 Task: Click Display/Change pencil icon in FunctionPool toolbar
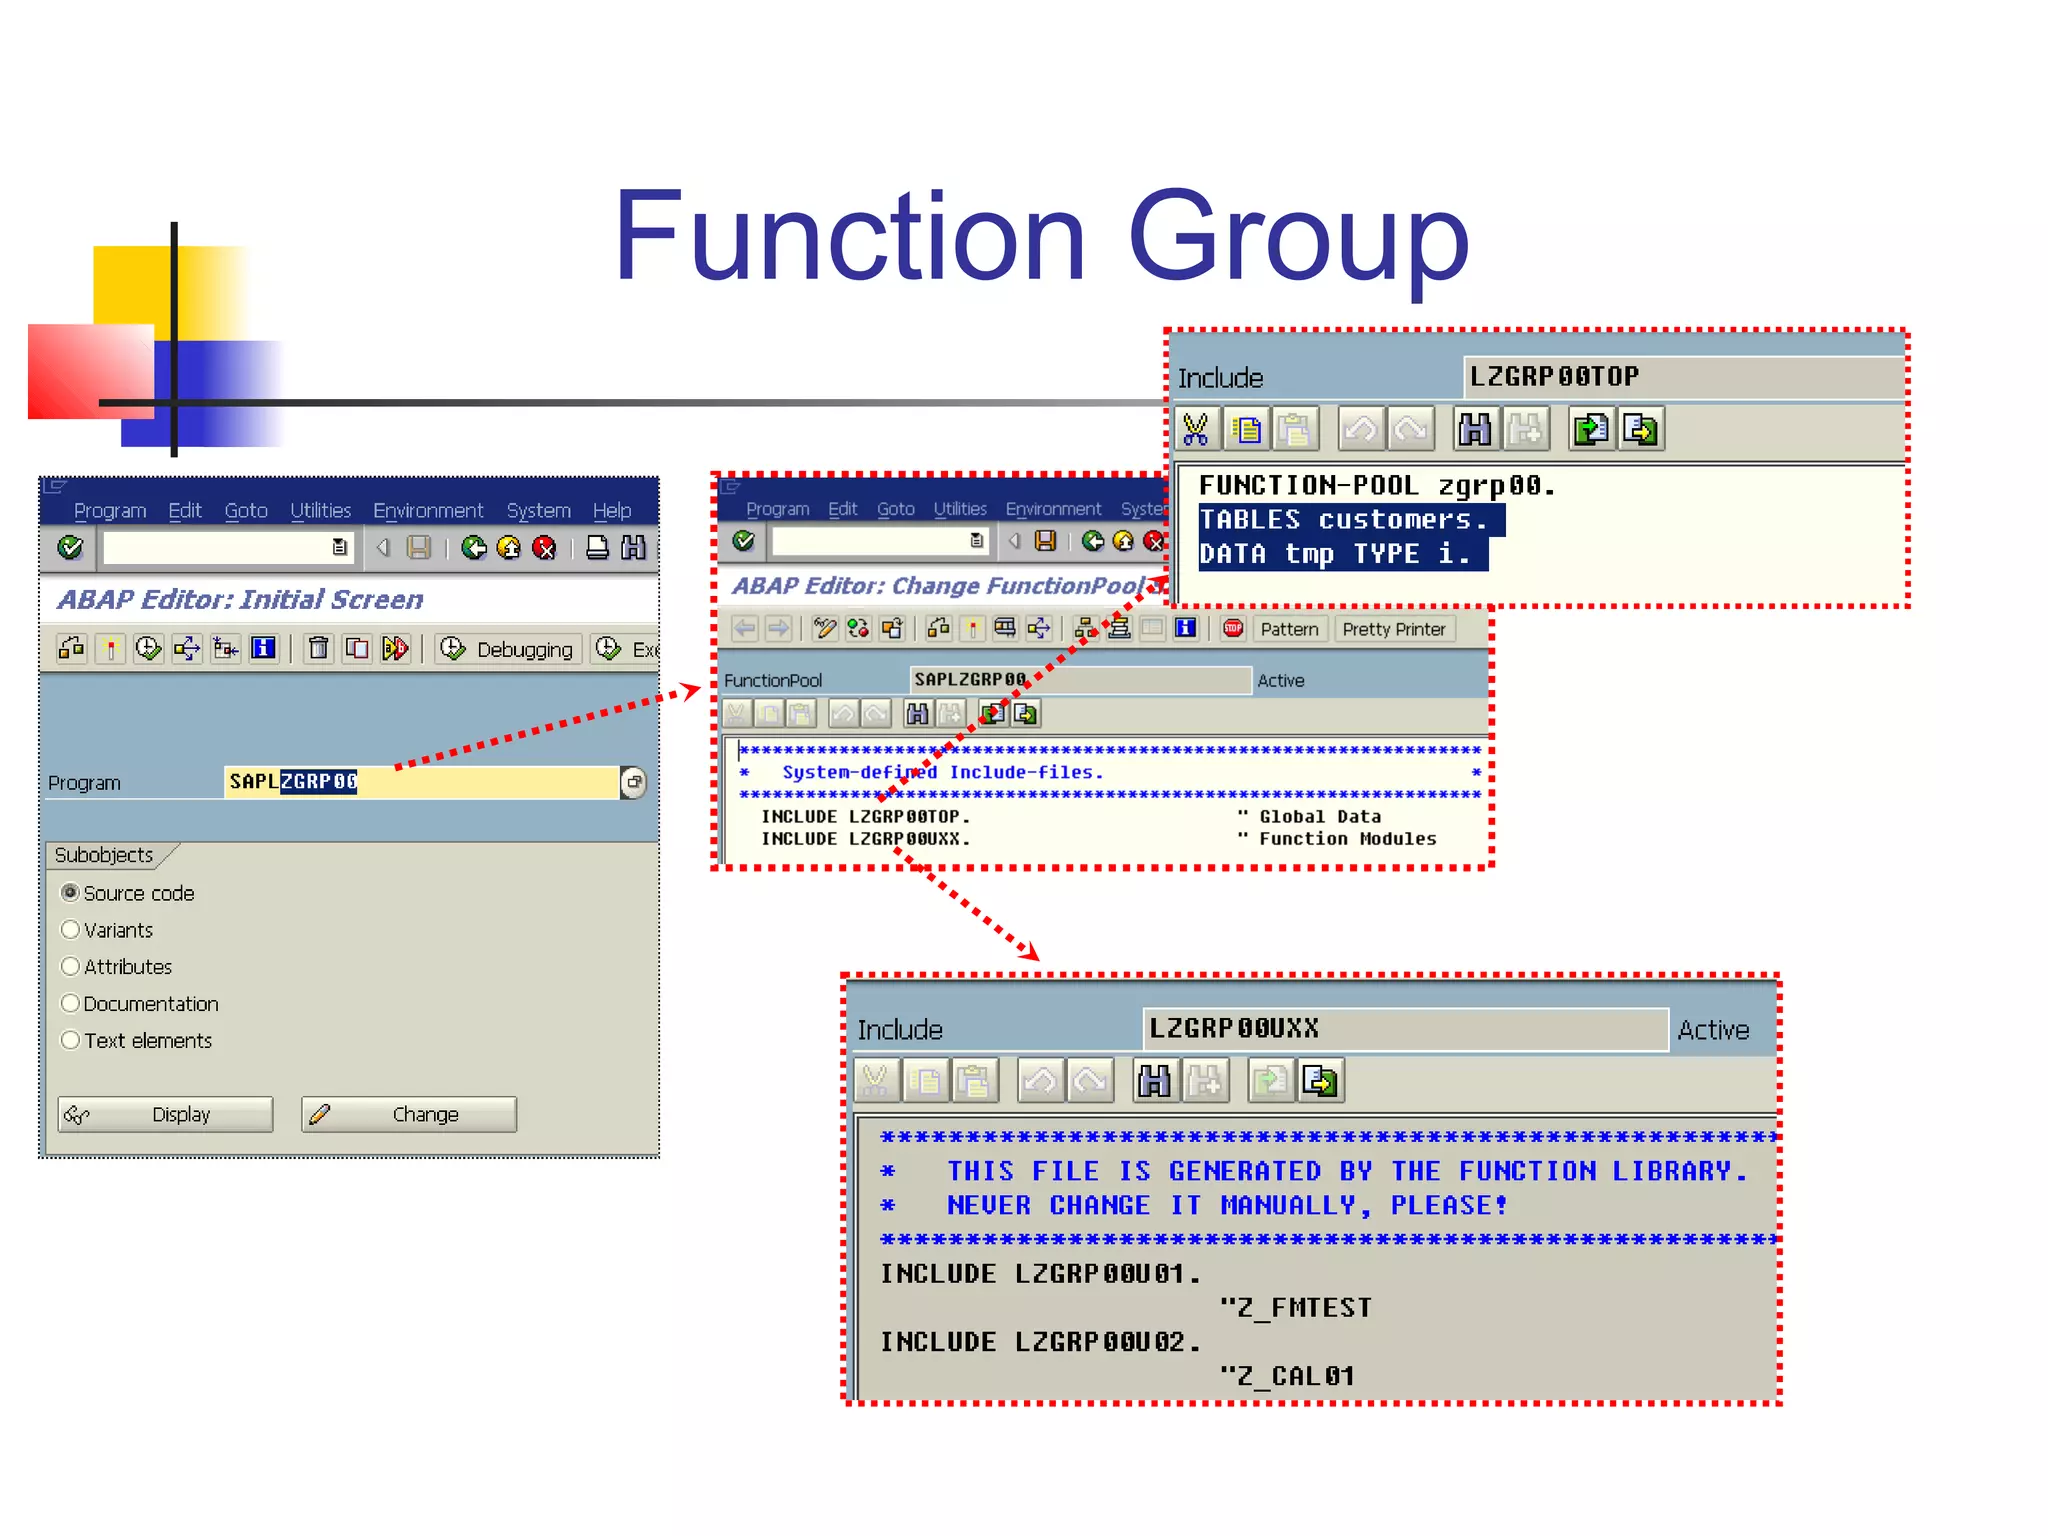(825, 628)
